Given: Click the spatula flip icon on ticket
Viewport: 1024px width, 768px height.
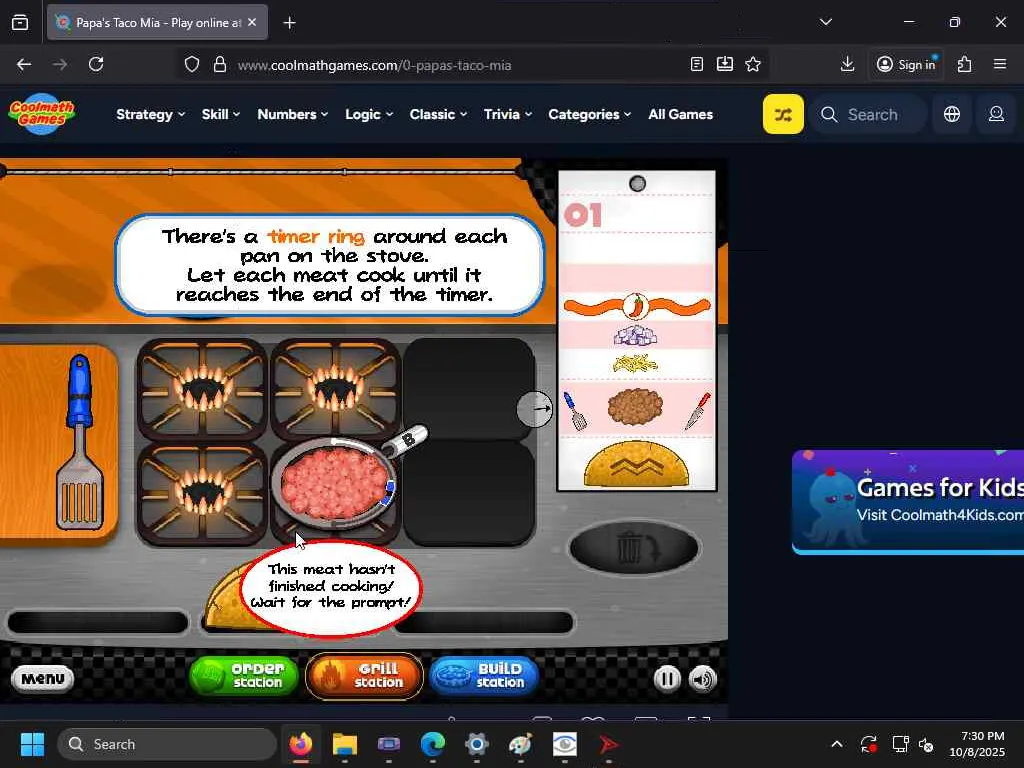Looking at the screenshot, I should point(575,411).
